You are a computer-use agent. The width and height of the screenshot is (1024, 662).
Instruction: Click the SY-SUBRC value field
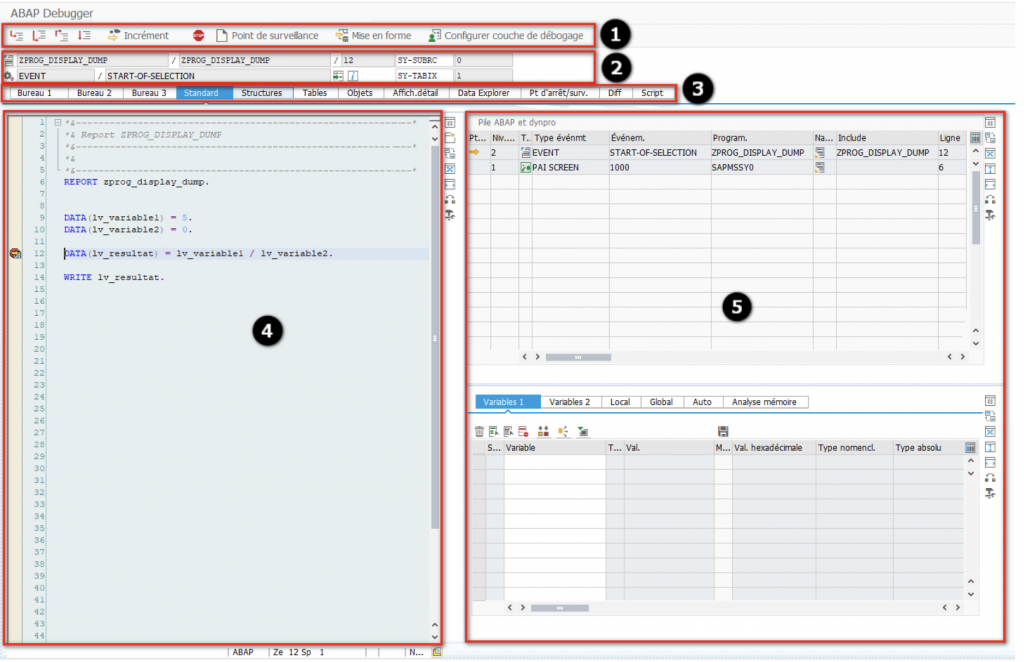pos(482,61)
